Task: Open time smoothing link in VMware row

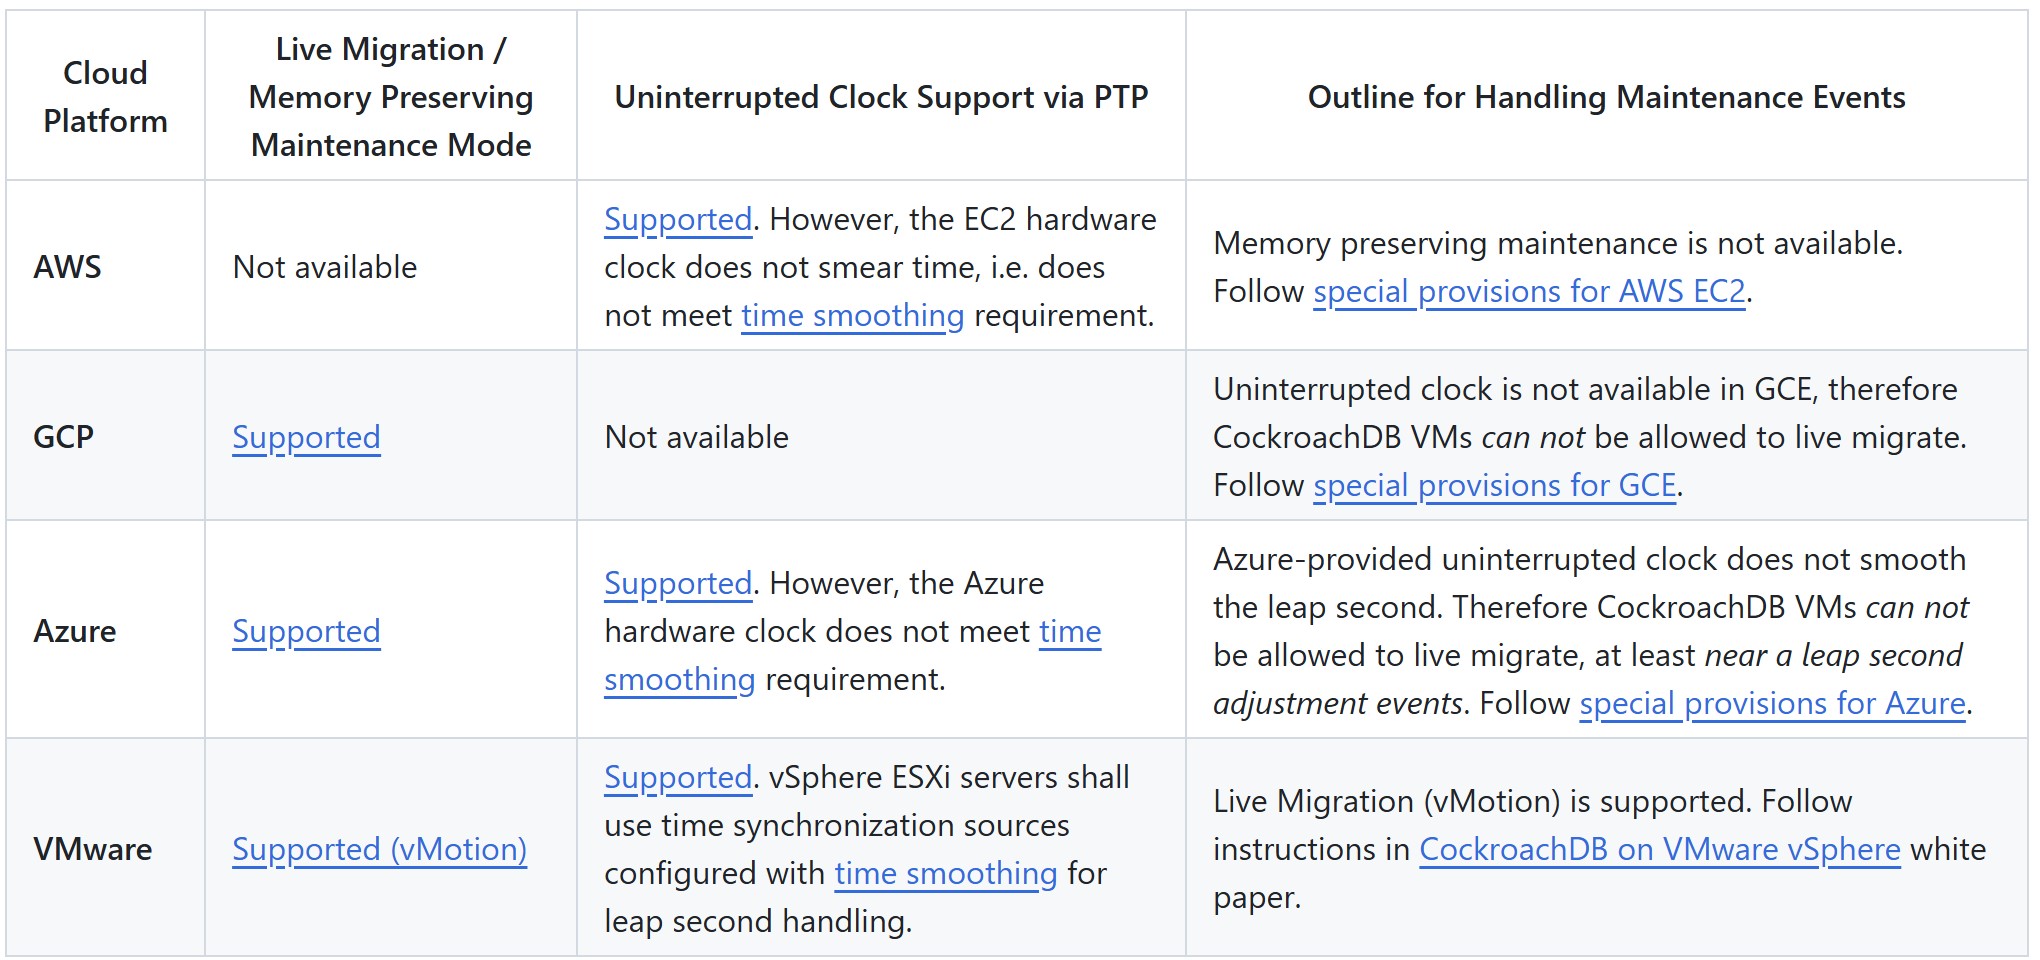Action: [945, 873]
